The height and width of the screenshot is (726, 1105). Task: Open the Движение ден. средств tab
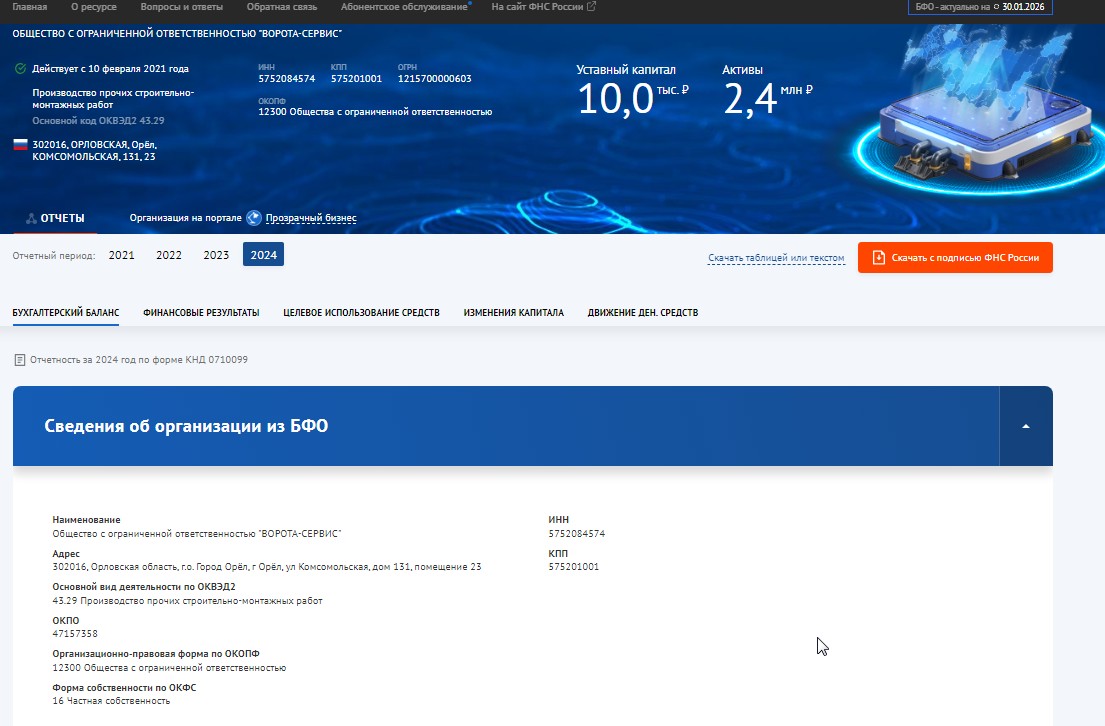tap(644, 312)
